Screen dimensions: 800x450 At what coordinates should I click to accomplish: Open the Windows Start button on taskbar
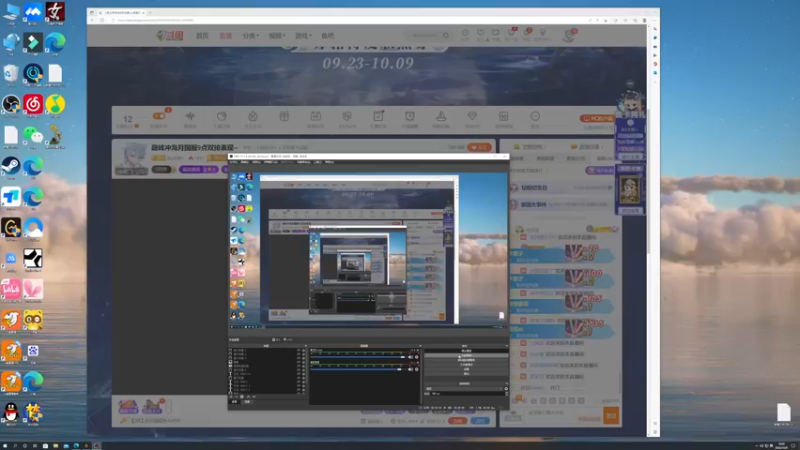click(x=5, y=445)
